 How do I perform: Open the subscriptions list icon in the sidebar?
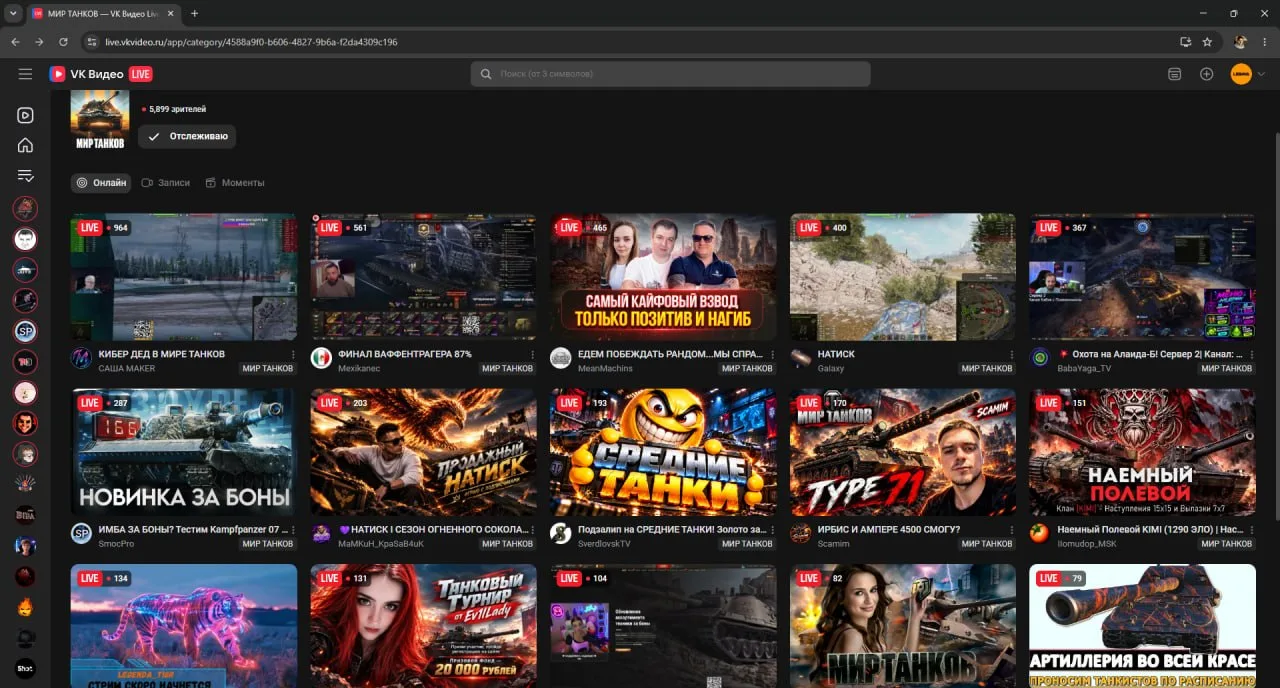pos(25,176)
